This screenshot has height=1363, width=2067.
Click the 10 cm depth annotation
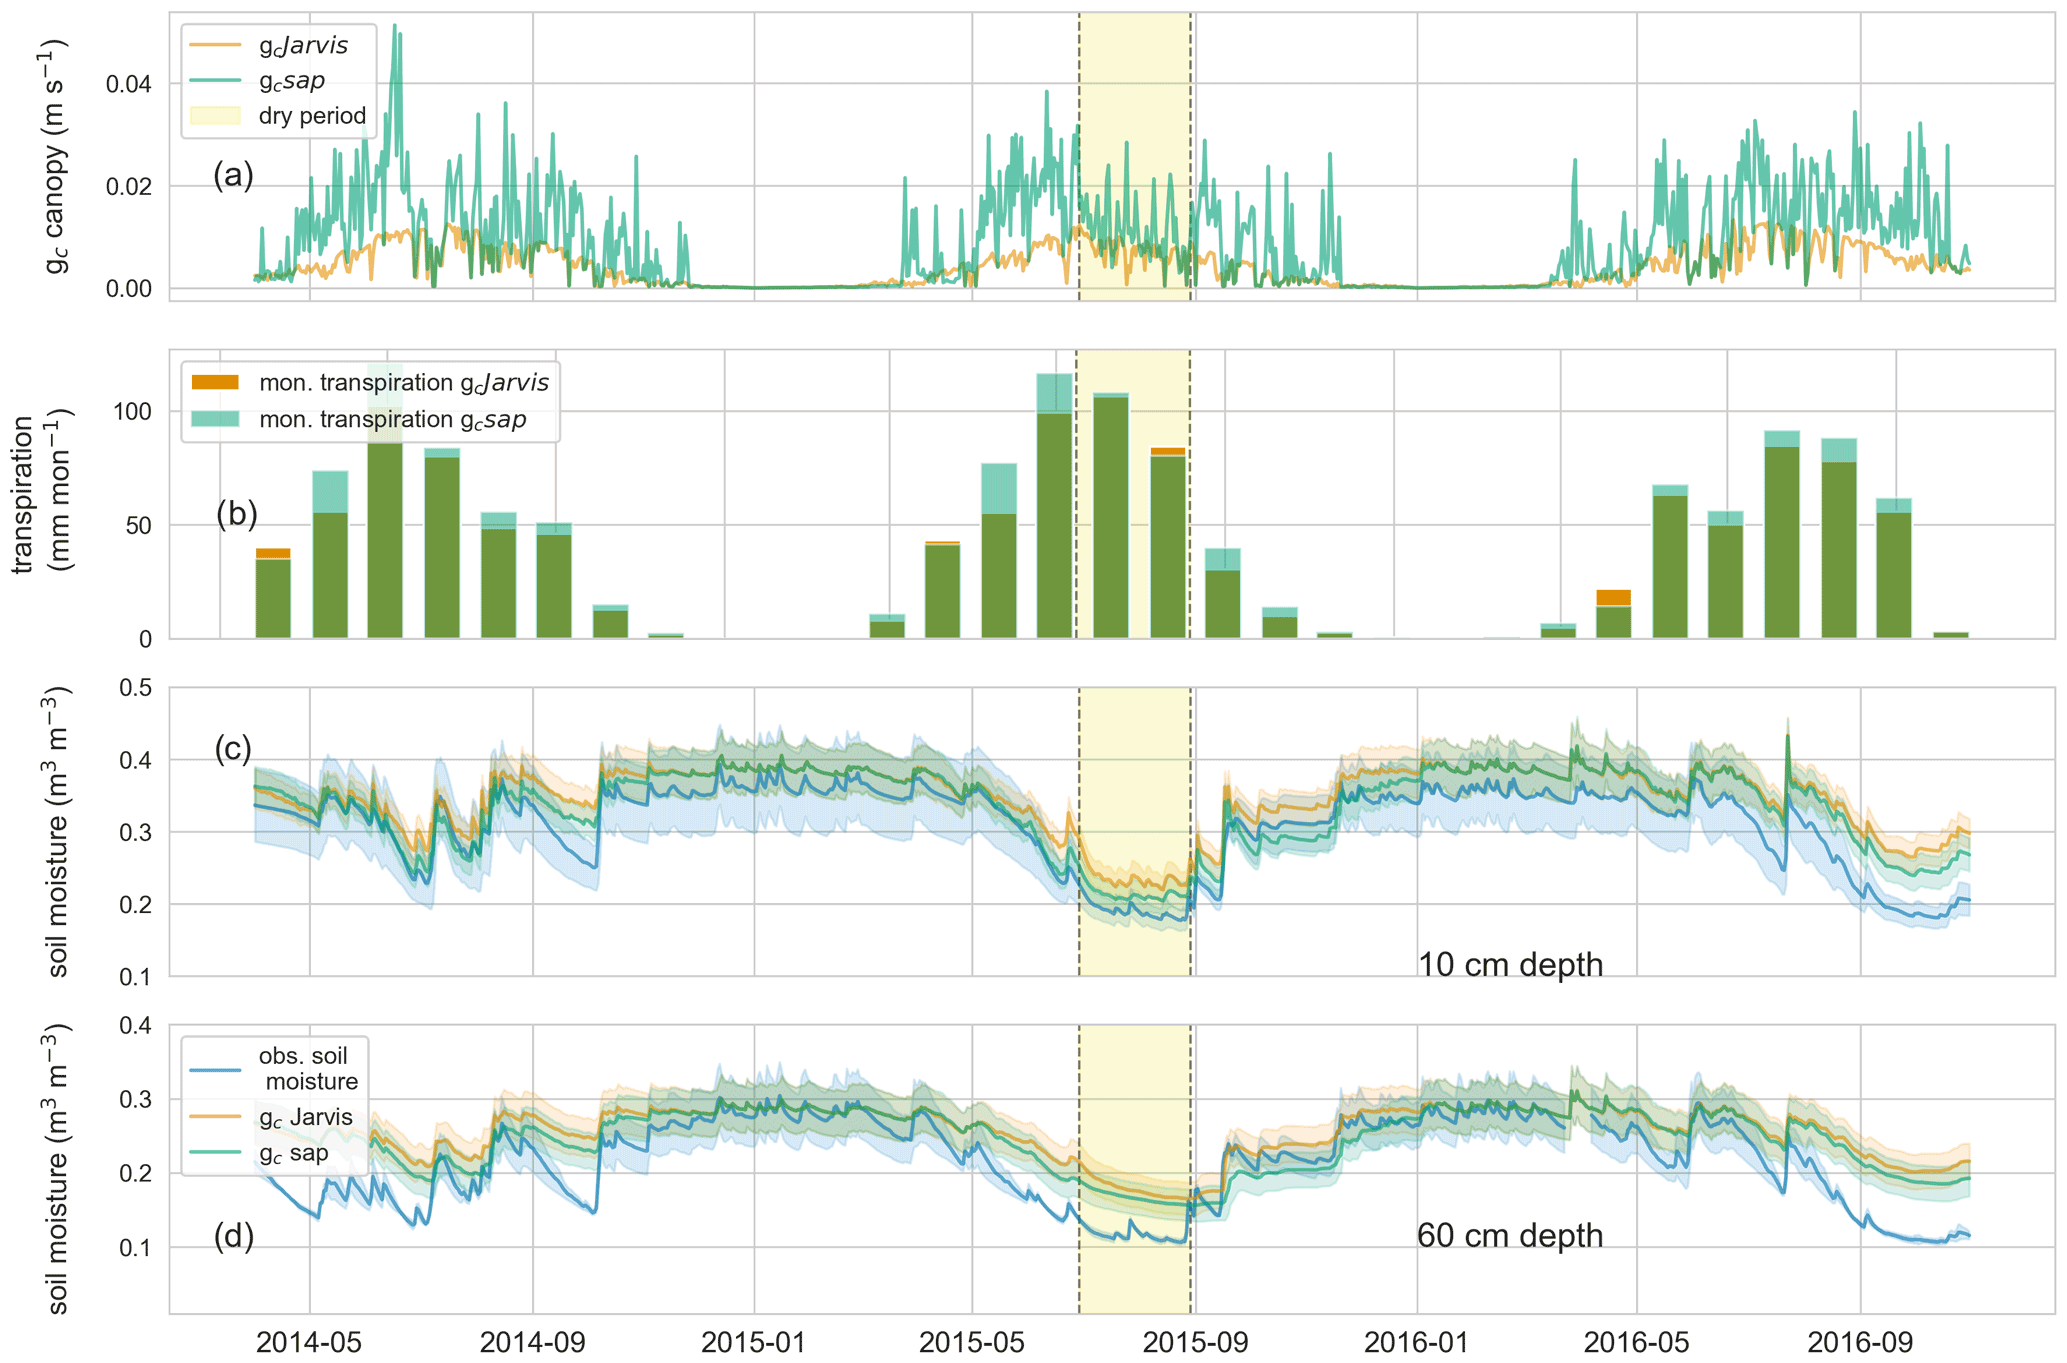point(1510,964)
